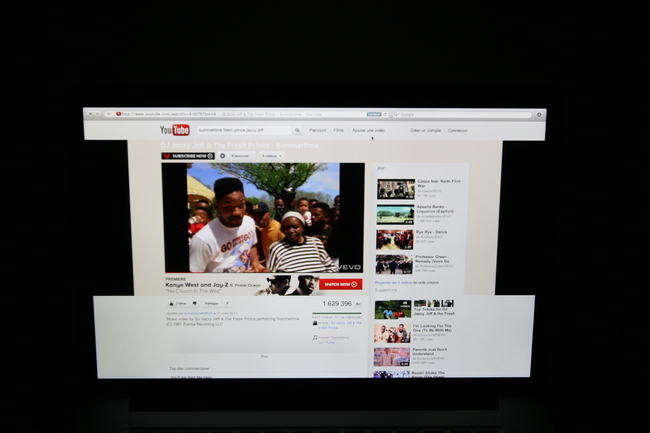Click the iTunes purchase link

click(330, 343)
